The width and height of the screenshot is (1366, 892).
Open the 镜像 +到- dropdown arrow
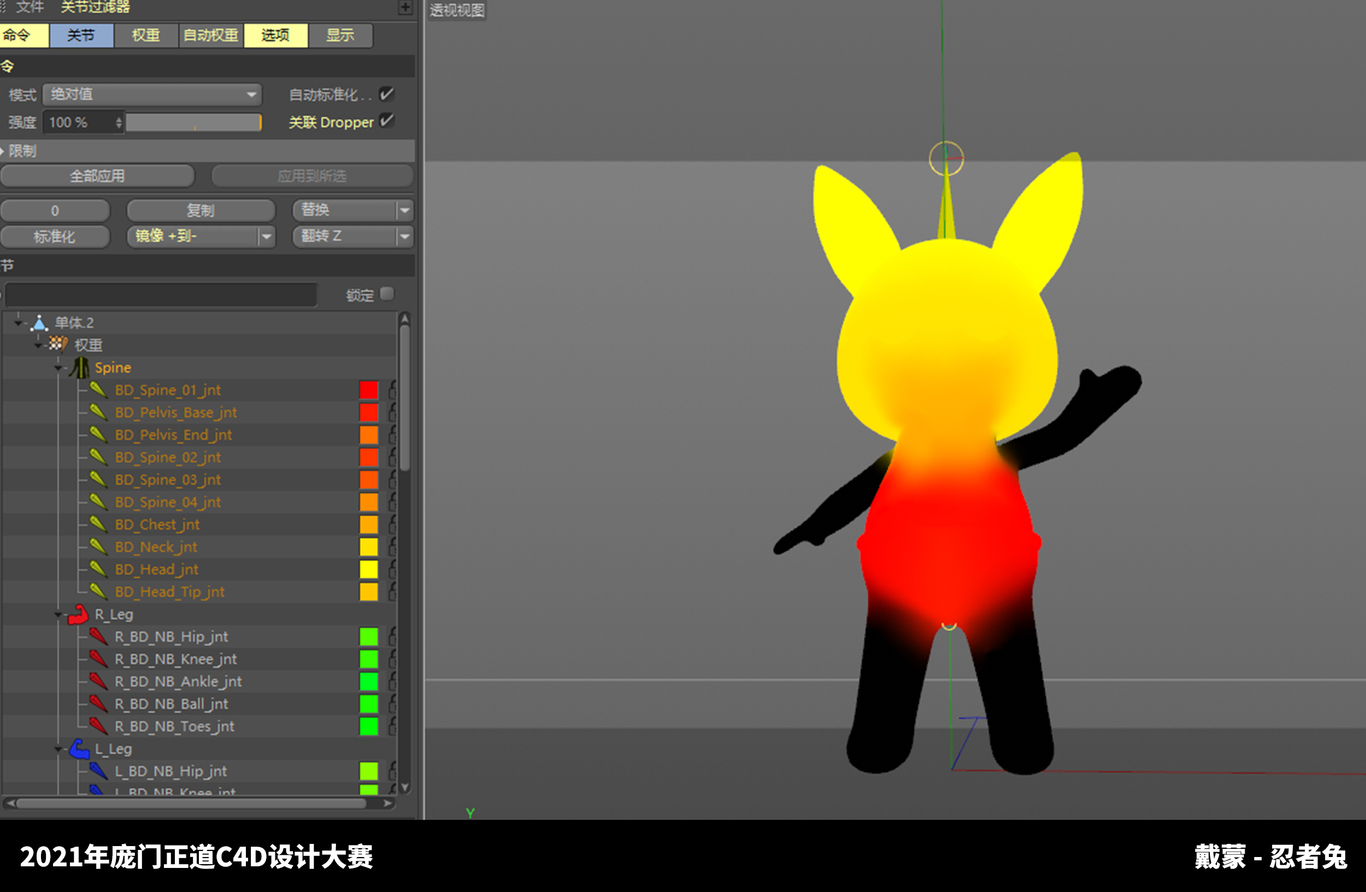click(x=266, y=237)
